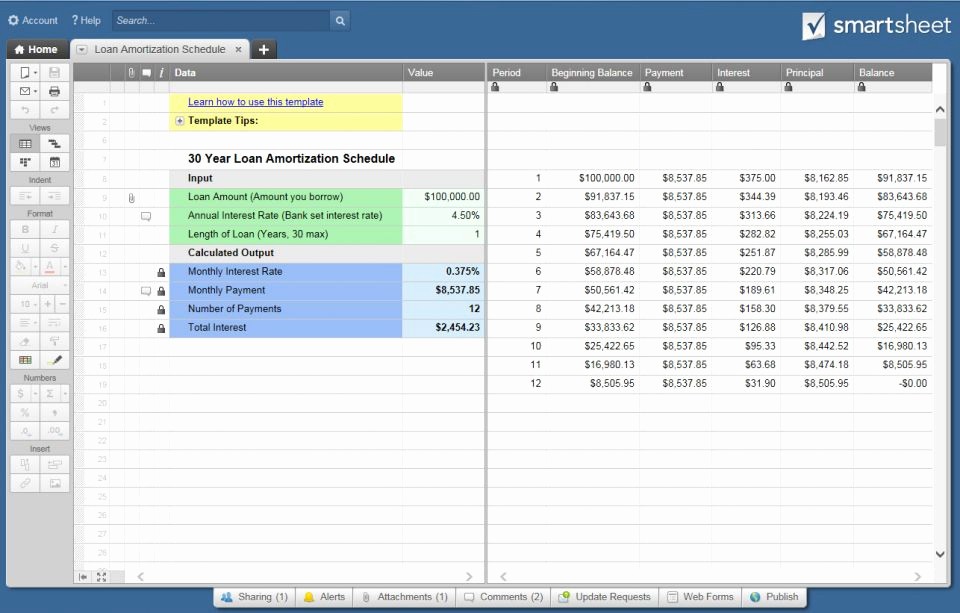Click the dollar currency format icon
The height and width of the screenshot is (613, 960).
coord(21,394)
